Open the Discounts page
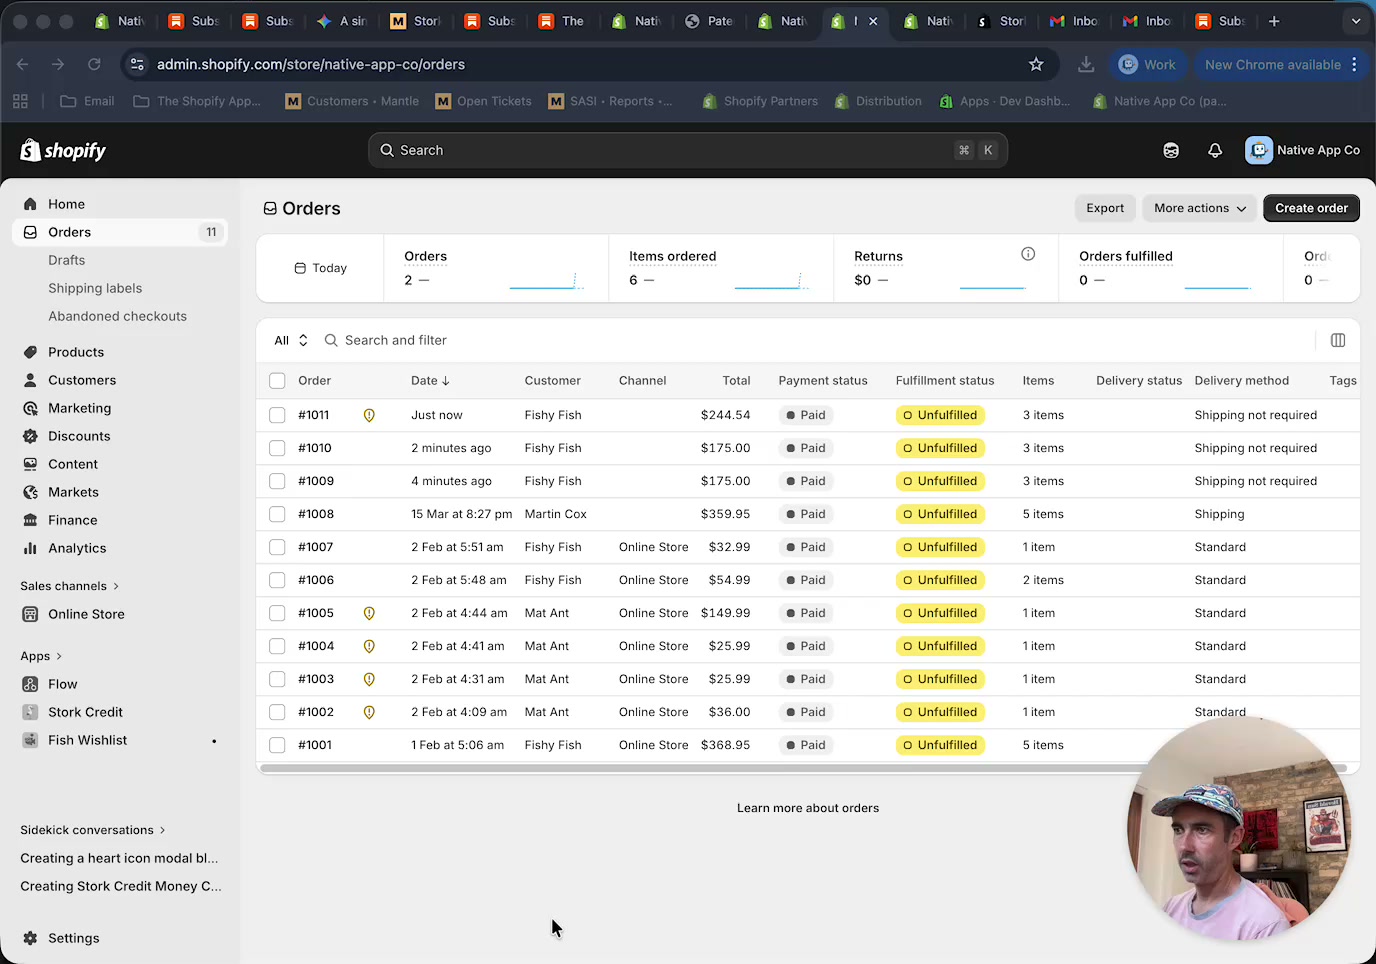The width and height of the screenshot is (1376, 964). (x=79, y=436)
